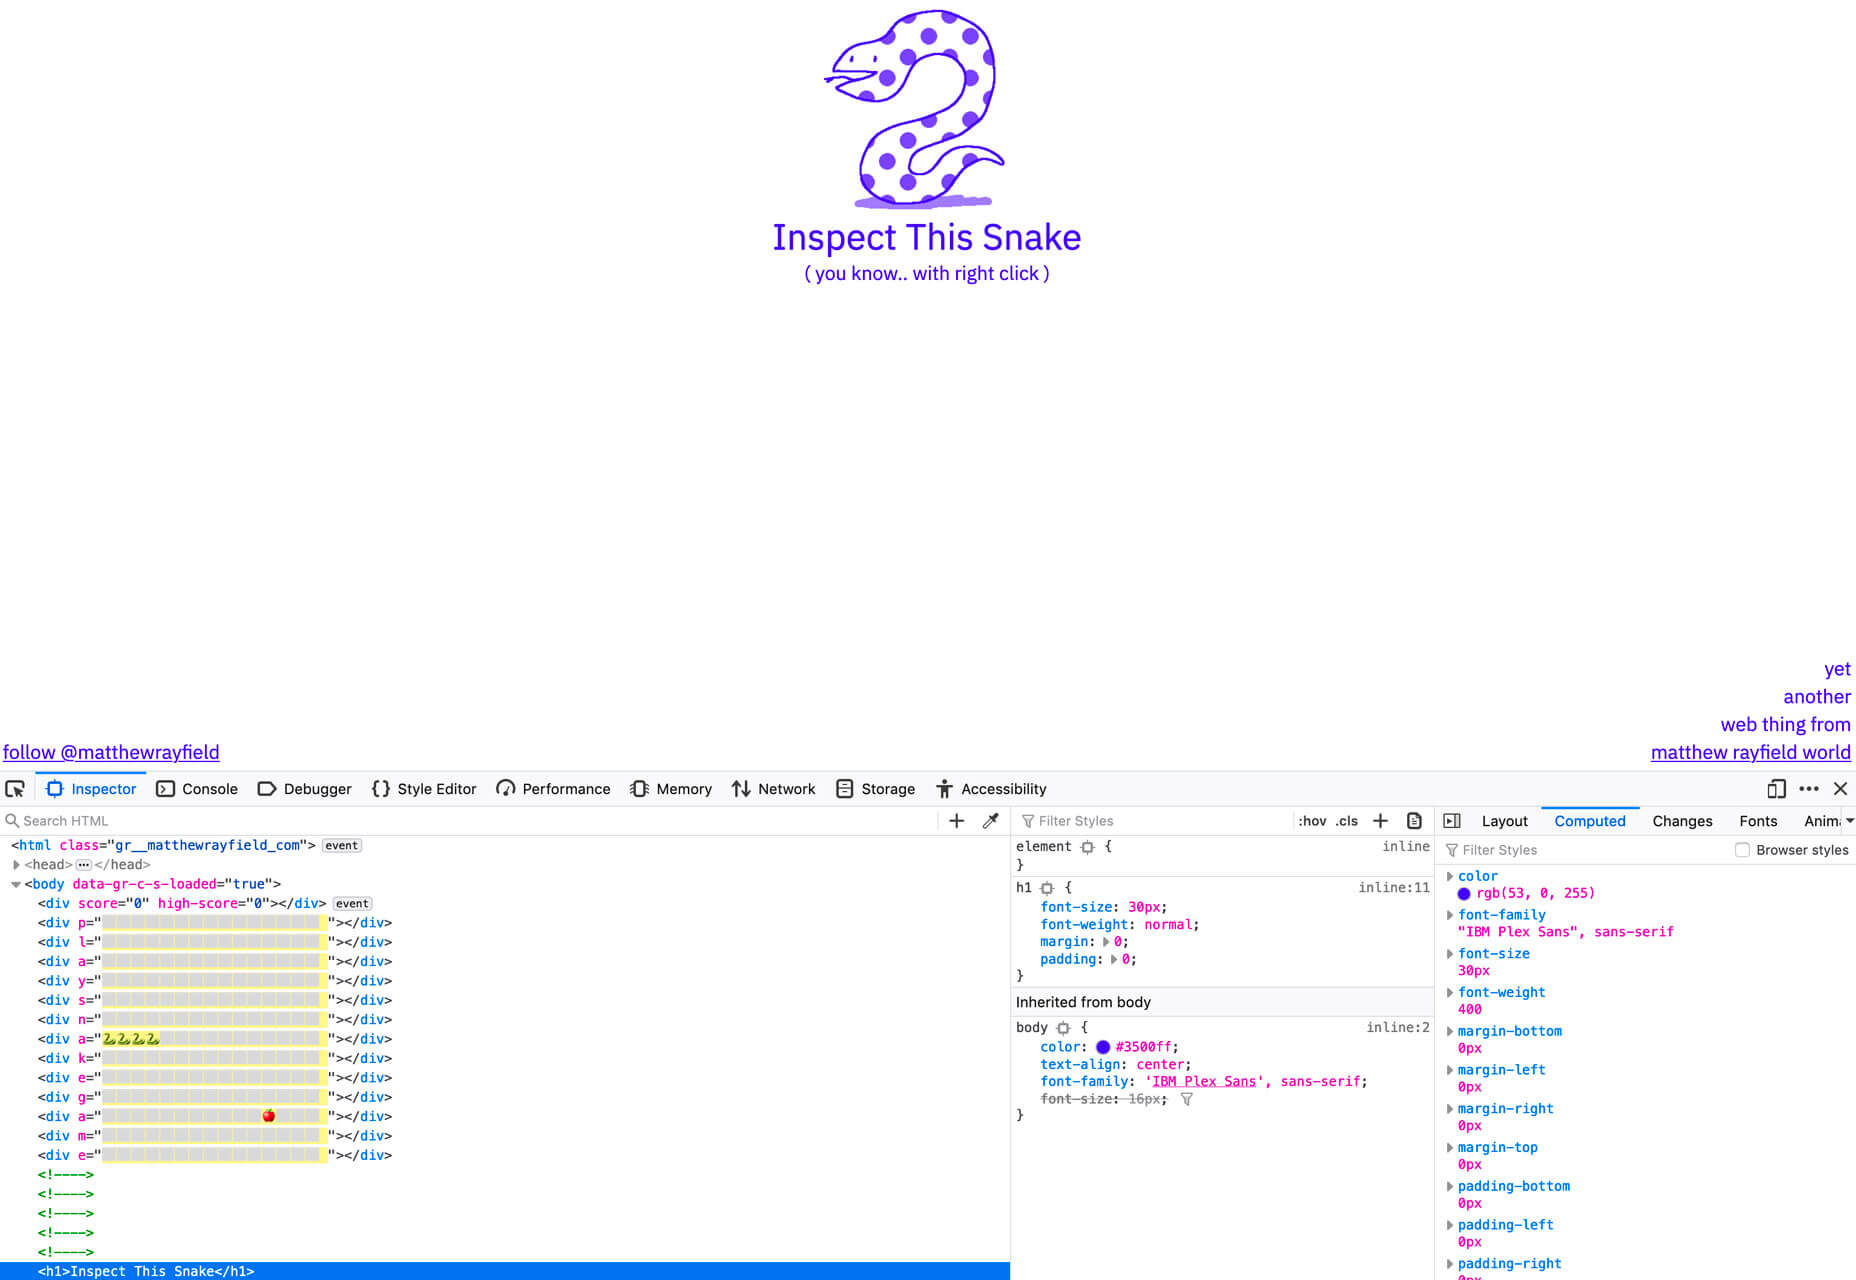Toggle the :hov pseudo-class panel
Image resolution: width=1856 pixels, height=1280 pixels.
(x=1312, y=821)
